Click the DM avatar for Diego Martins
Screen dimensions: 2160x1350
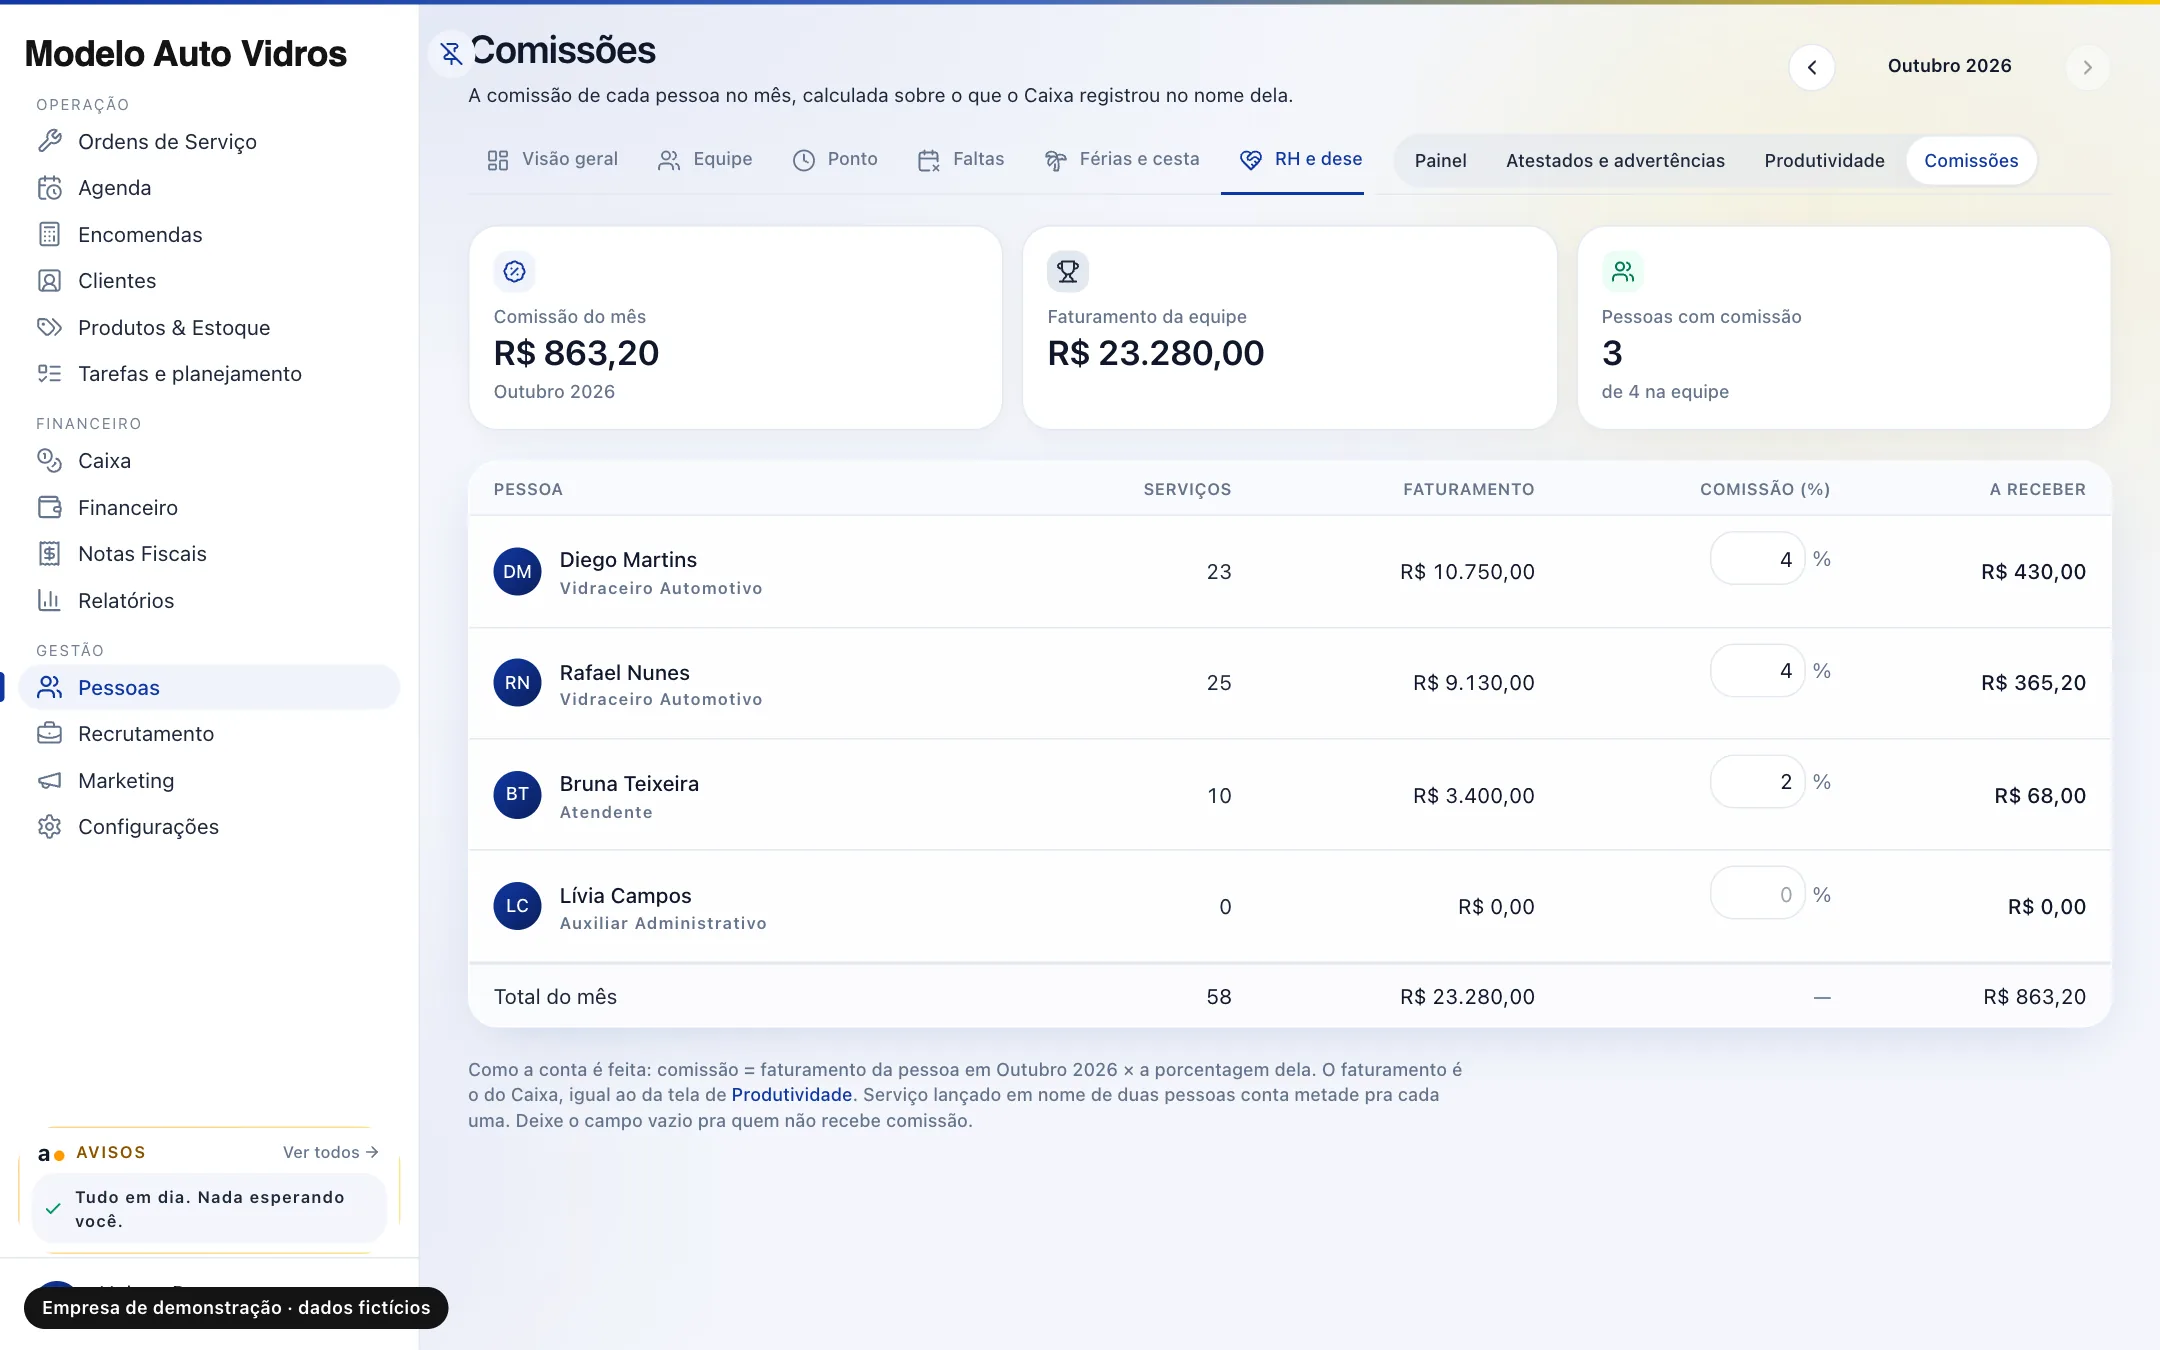point(517,572)
